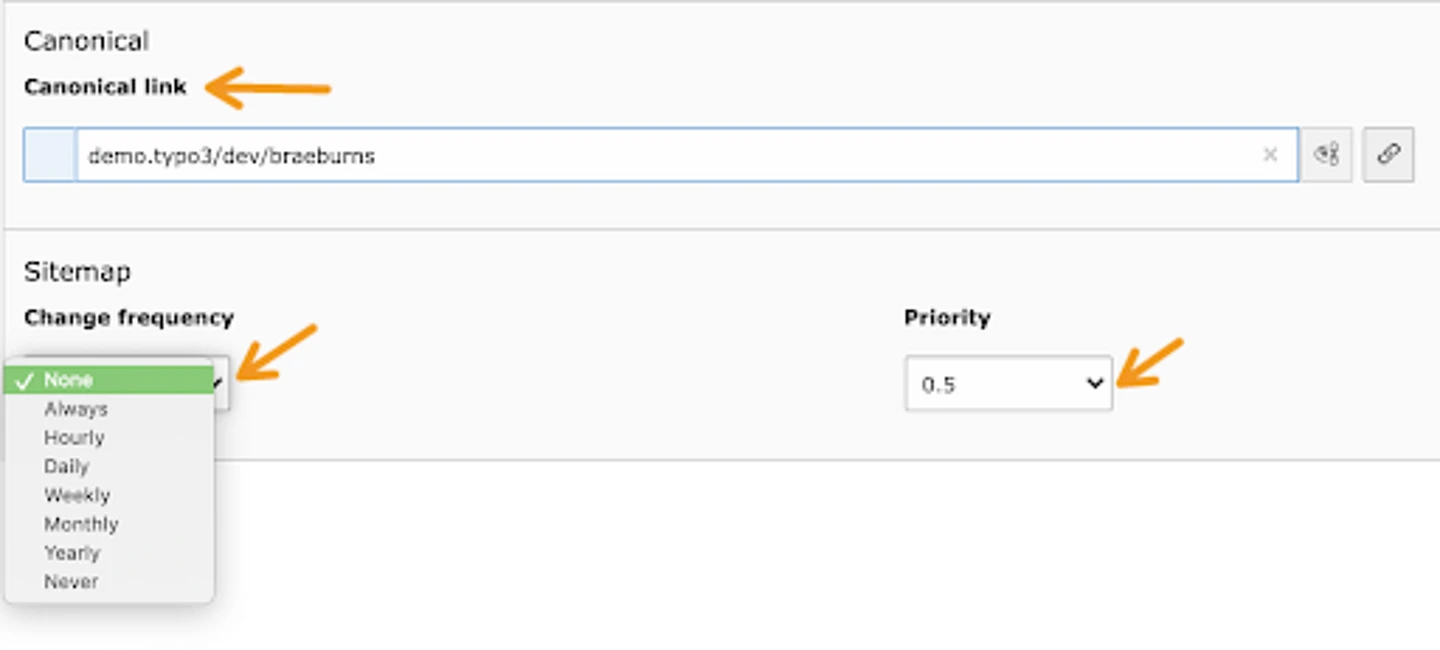The image size is (1440, 650).
Task: Select Never from the frequency list
Action: [71, 582]
